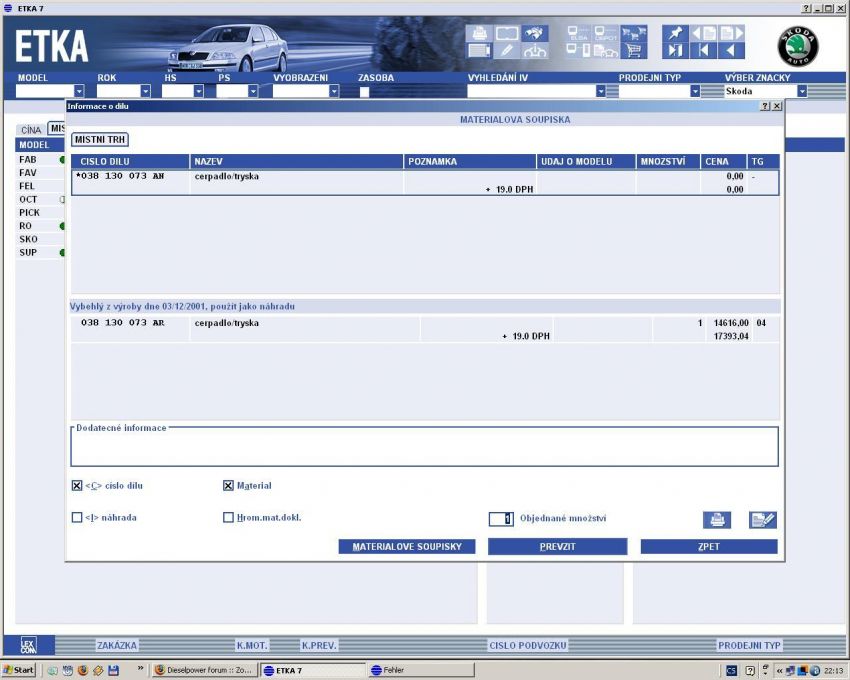
Task: Expand quick launch overflow chevron
Action: pyautogui.click(x=140, y=668)
